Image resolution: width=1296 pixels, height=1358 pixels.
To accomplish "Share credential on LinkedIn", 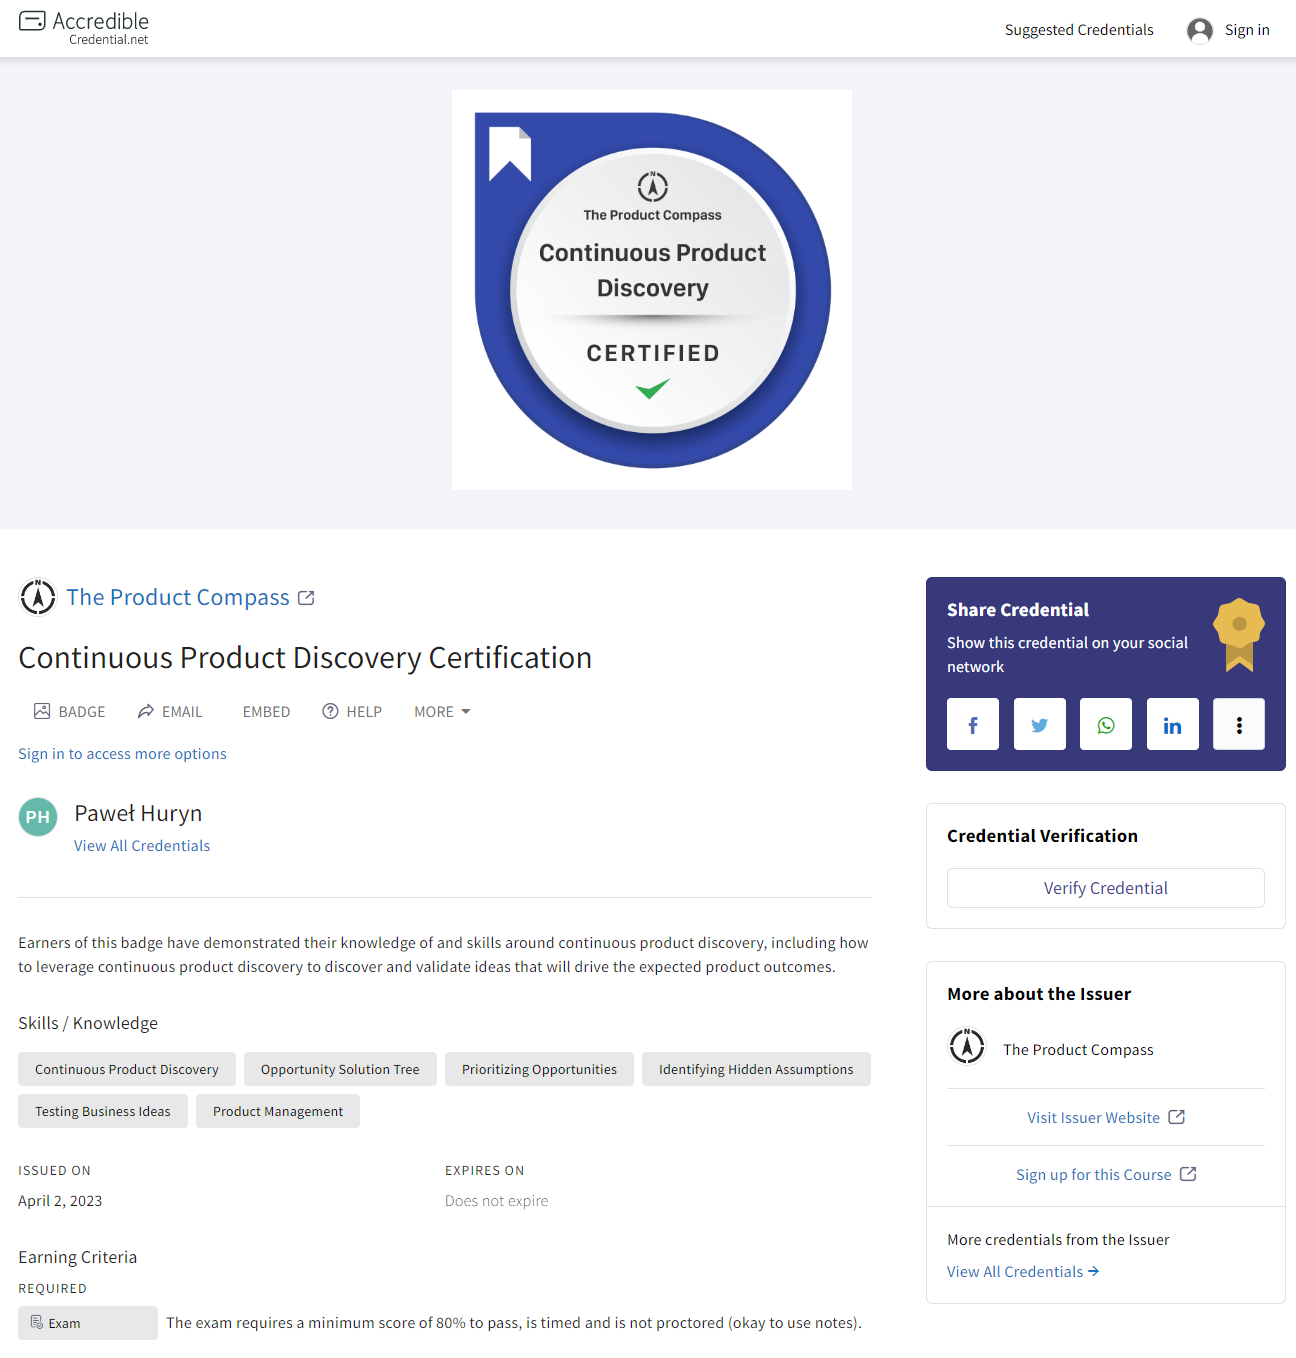I will (1172, 724).
